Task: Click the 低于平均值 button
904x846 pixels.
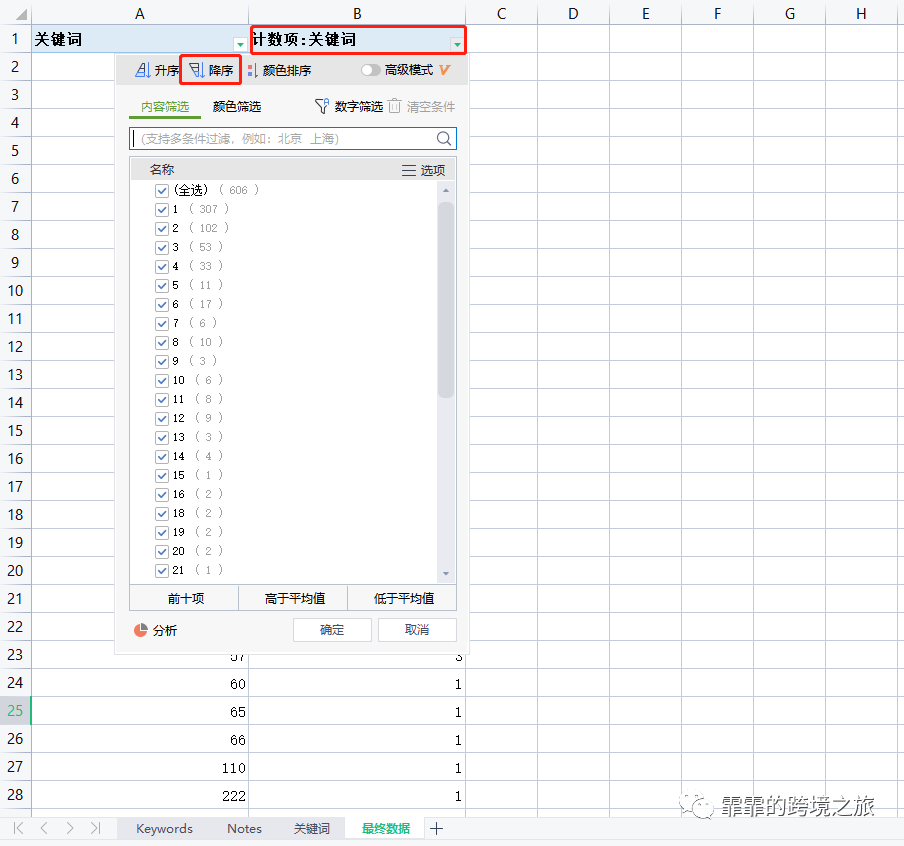Action: [402, 598]
